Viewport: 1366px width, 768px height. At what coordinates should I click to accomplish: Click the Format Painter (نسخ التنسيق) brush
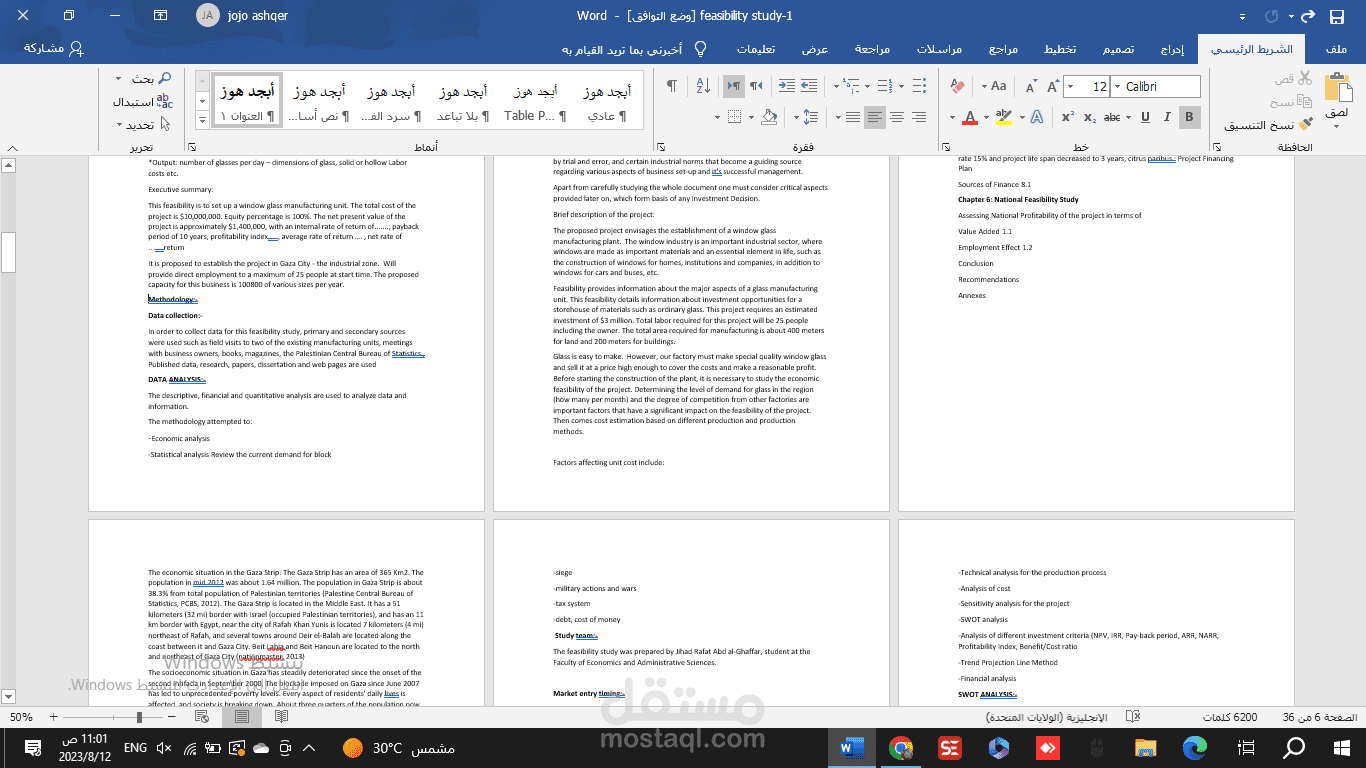tap(1304, 125)
